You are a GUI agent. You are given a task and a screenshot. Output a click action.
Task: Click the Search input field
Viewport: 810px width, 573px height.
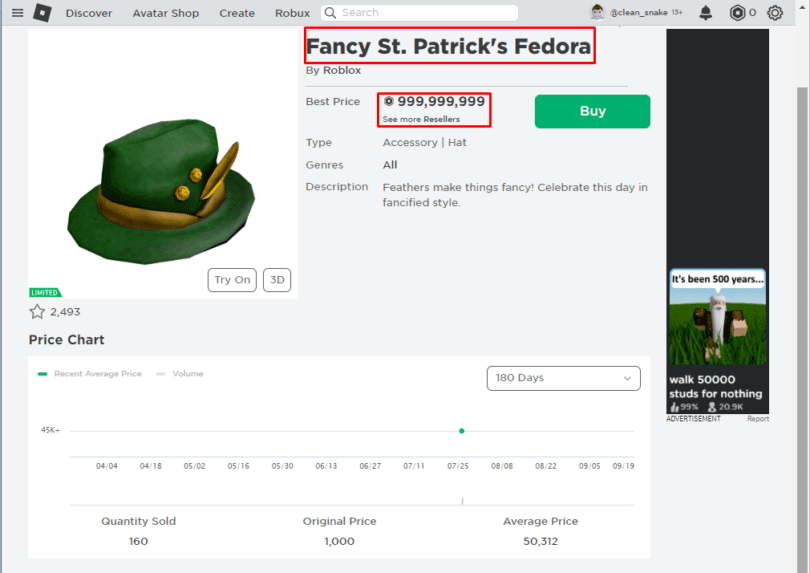point(427,13)
